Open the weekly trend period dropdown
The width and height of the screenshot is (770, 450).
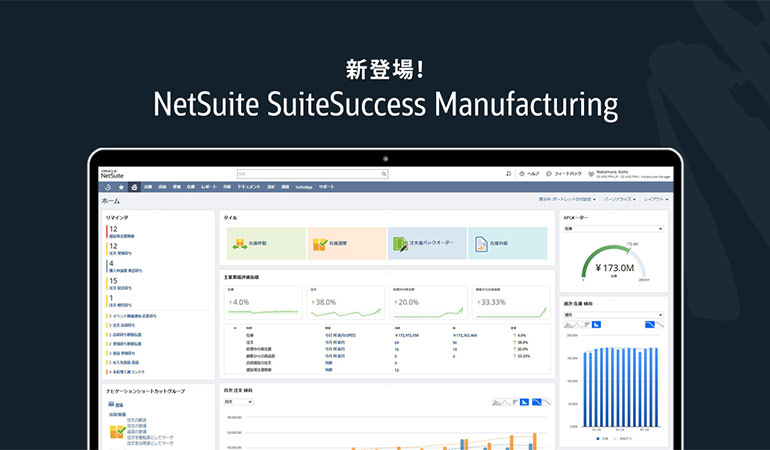point(614,315)
